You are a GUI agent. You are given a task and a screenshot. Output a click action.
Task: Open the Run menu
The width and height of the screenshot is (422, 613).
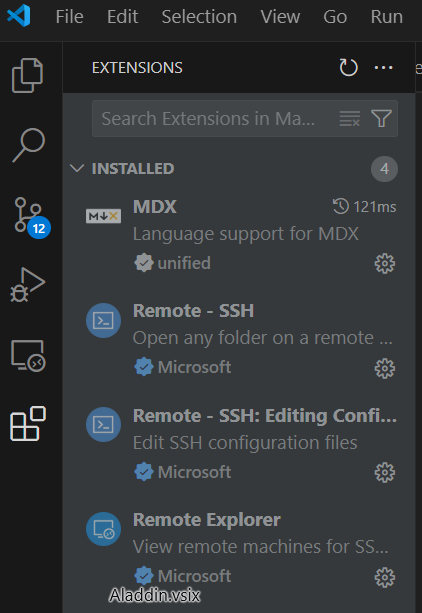pos(387,17)
